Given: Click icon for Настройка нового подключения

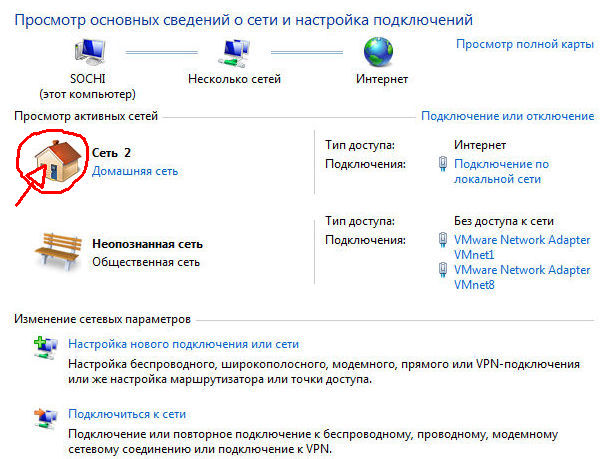Looking at the screenshot, I should 46,347.
